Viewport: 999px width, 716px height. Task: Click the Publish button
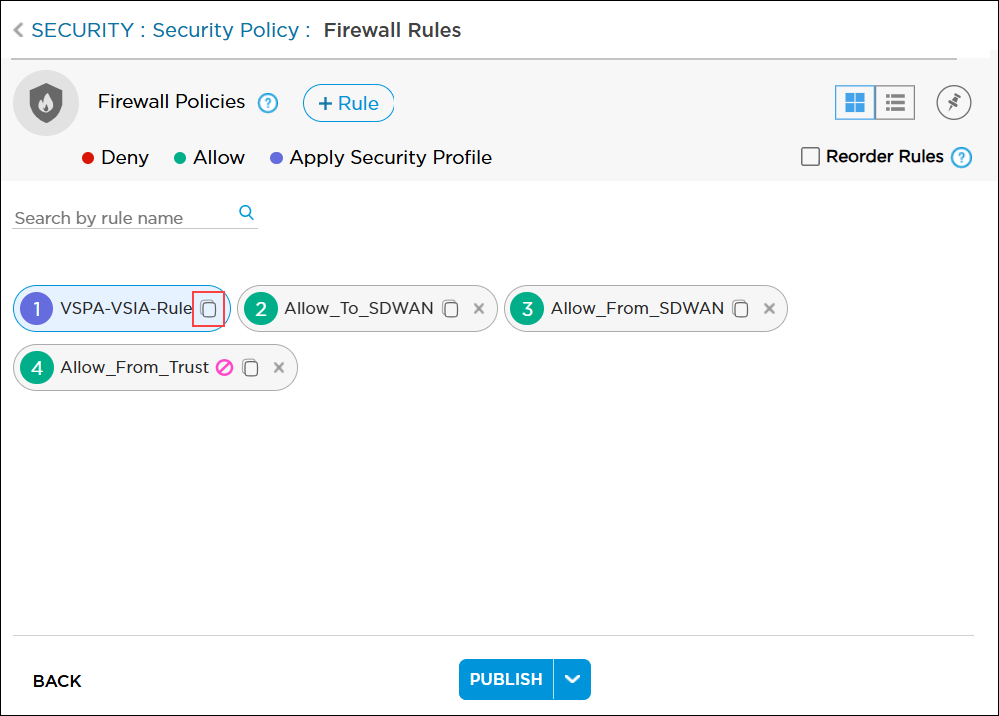[x=506, y=679]
